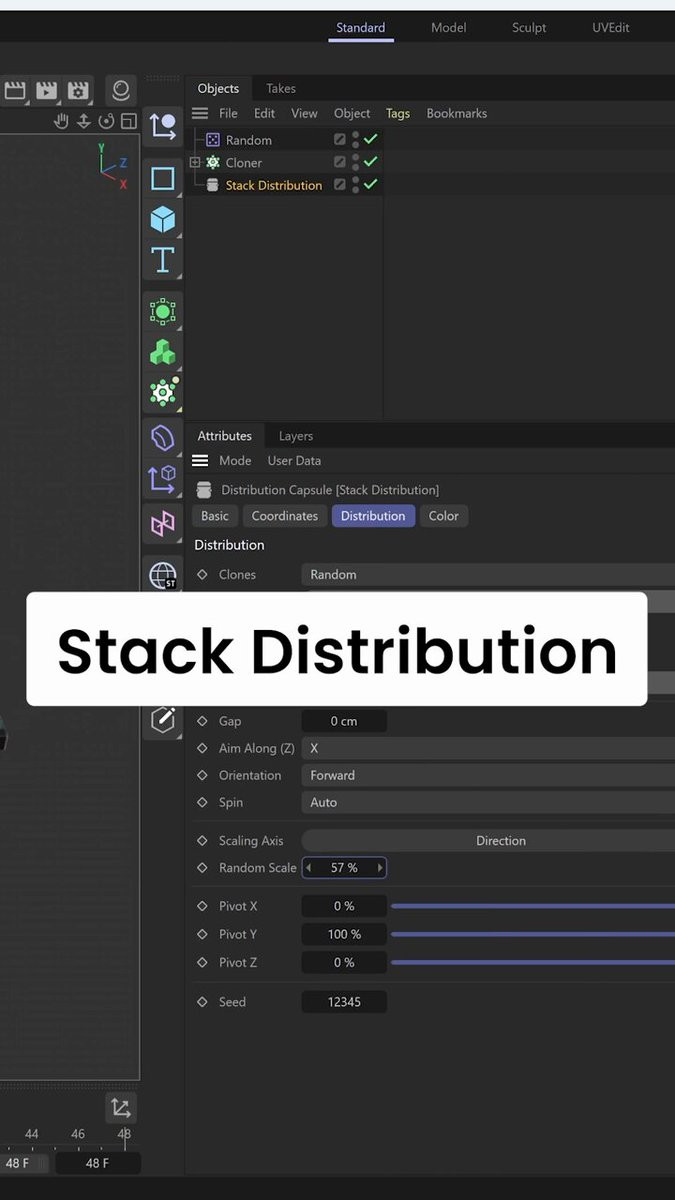Toggle the Random visibility dots

click(x=355, y=140)
